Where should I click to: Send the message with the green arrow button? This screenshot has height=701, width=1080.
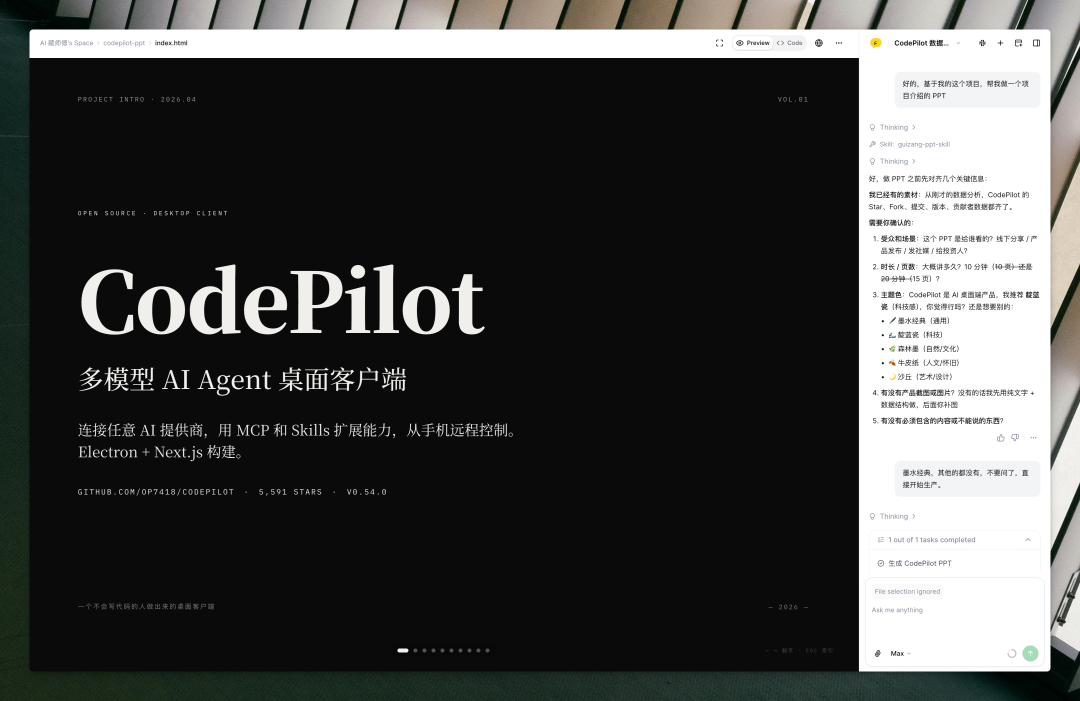tap(1030, 653)
